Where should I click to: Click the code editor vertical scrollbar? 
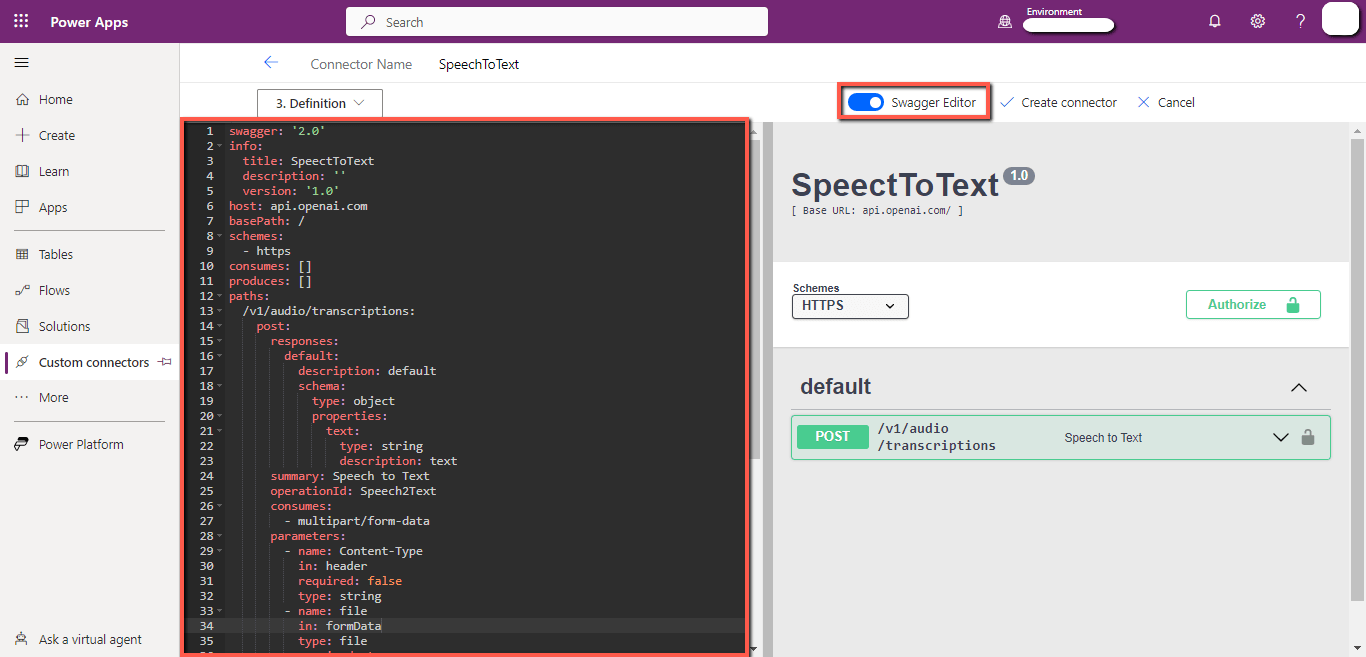pos(755,300)
